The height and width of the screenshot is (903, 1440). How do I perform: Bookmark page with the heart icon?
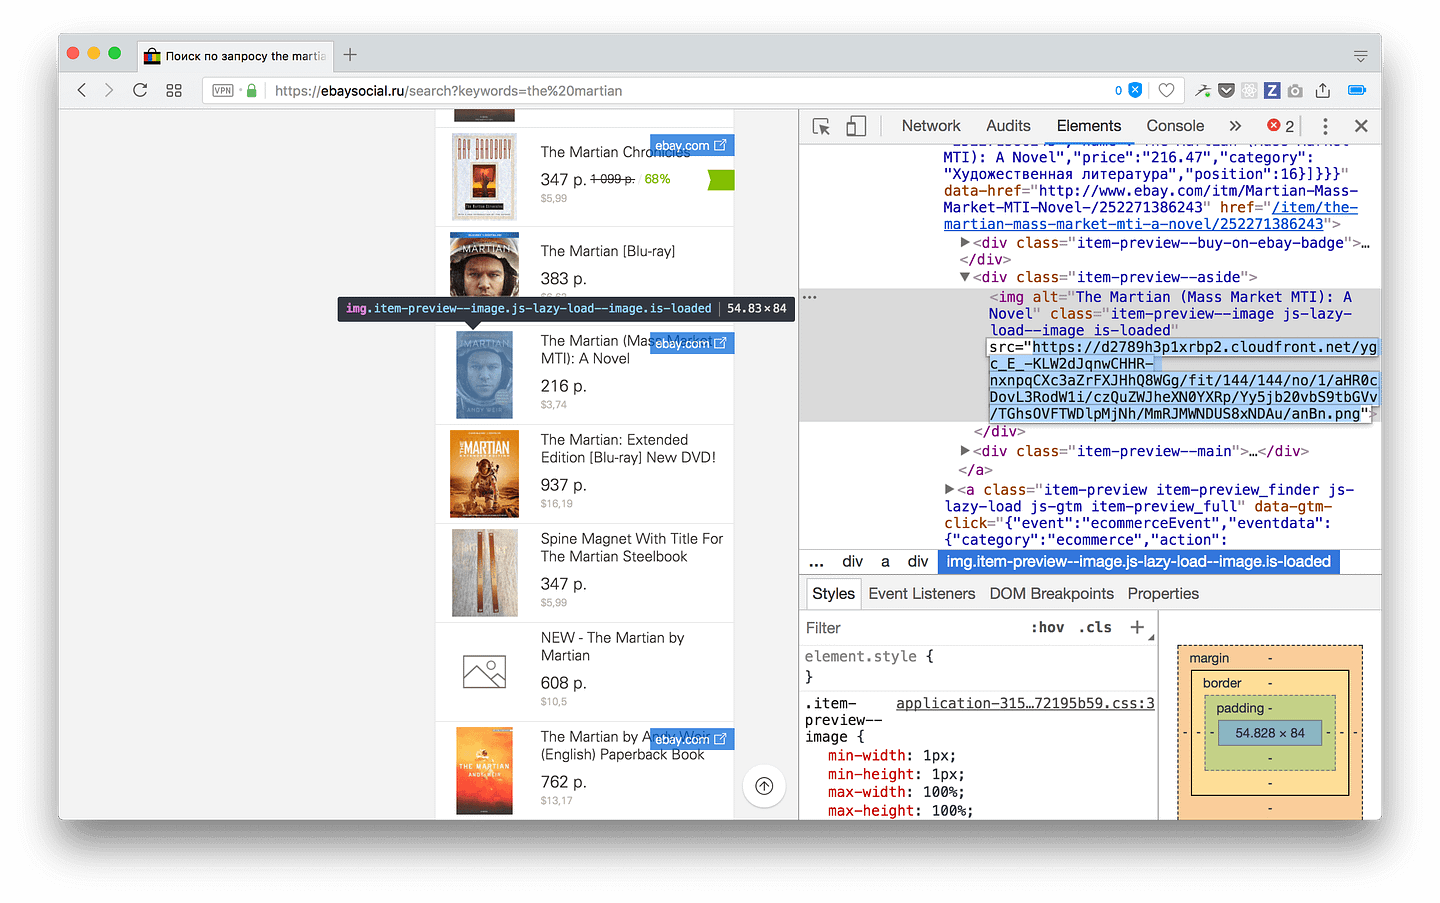1166,90
